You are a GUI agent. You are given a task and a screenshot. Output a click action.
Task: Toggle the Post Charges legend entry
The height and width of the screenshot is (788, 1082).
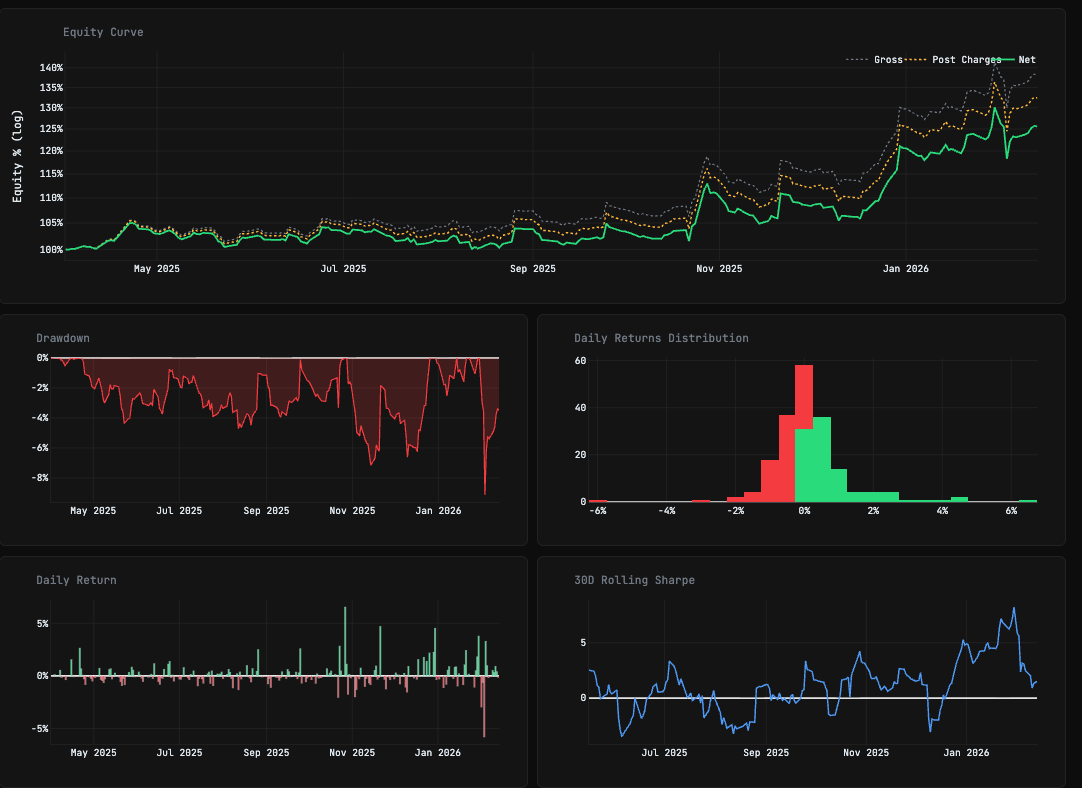966,60
